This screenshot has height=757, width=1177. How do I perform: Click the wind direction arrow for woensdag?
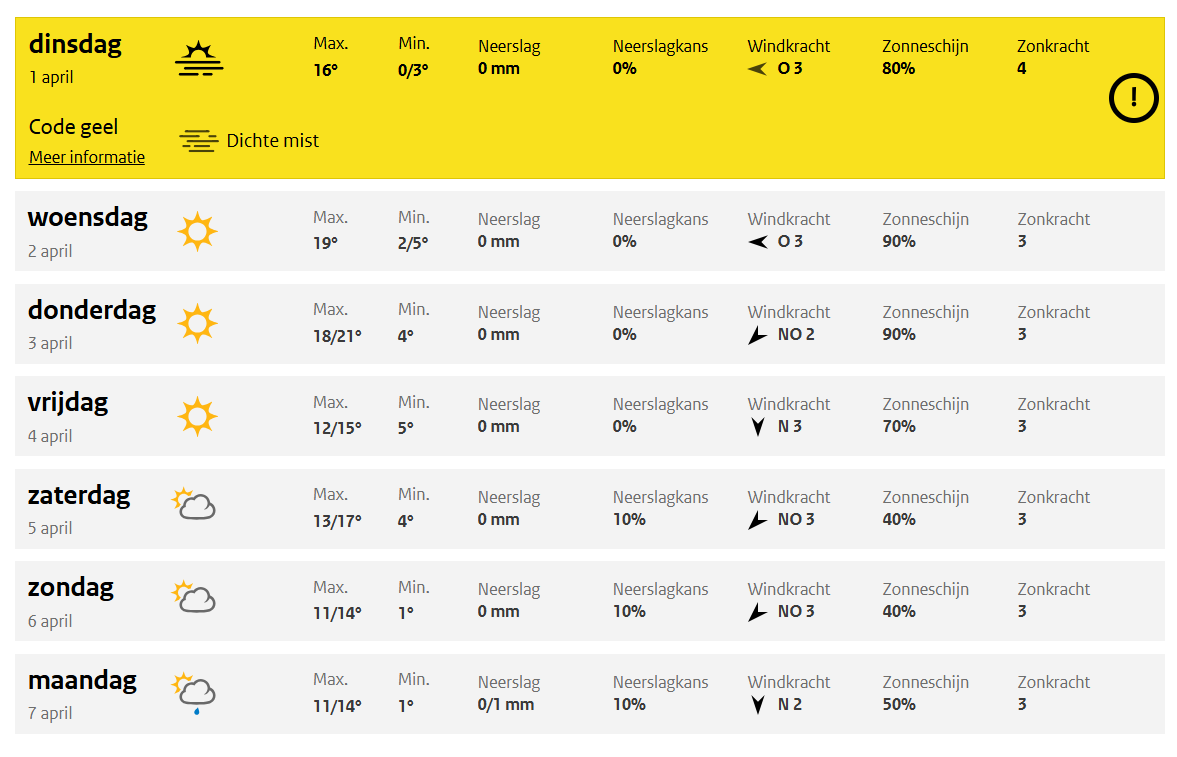pos(758,241)
